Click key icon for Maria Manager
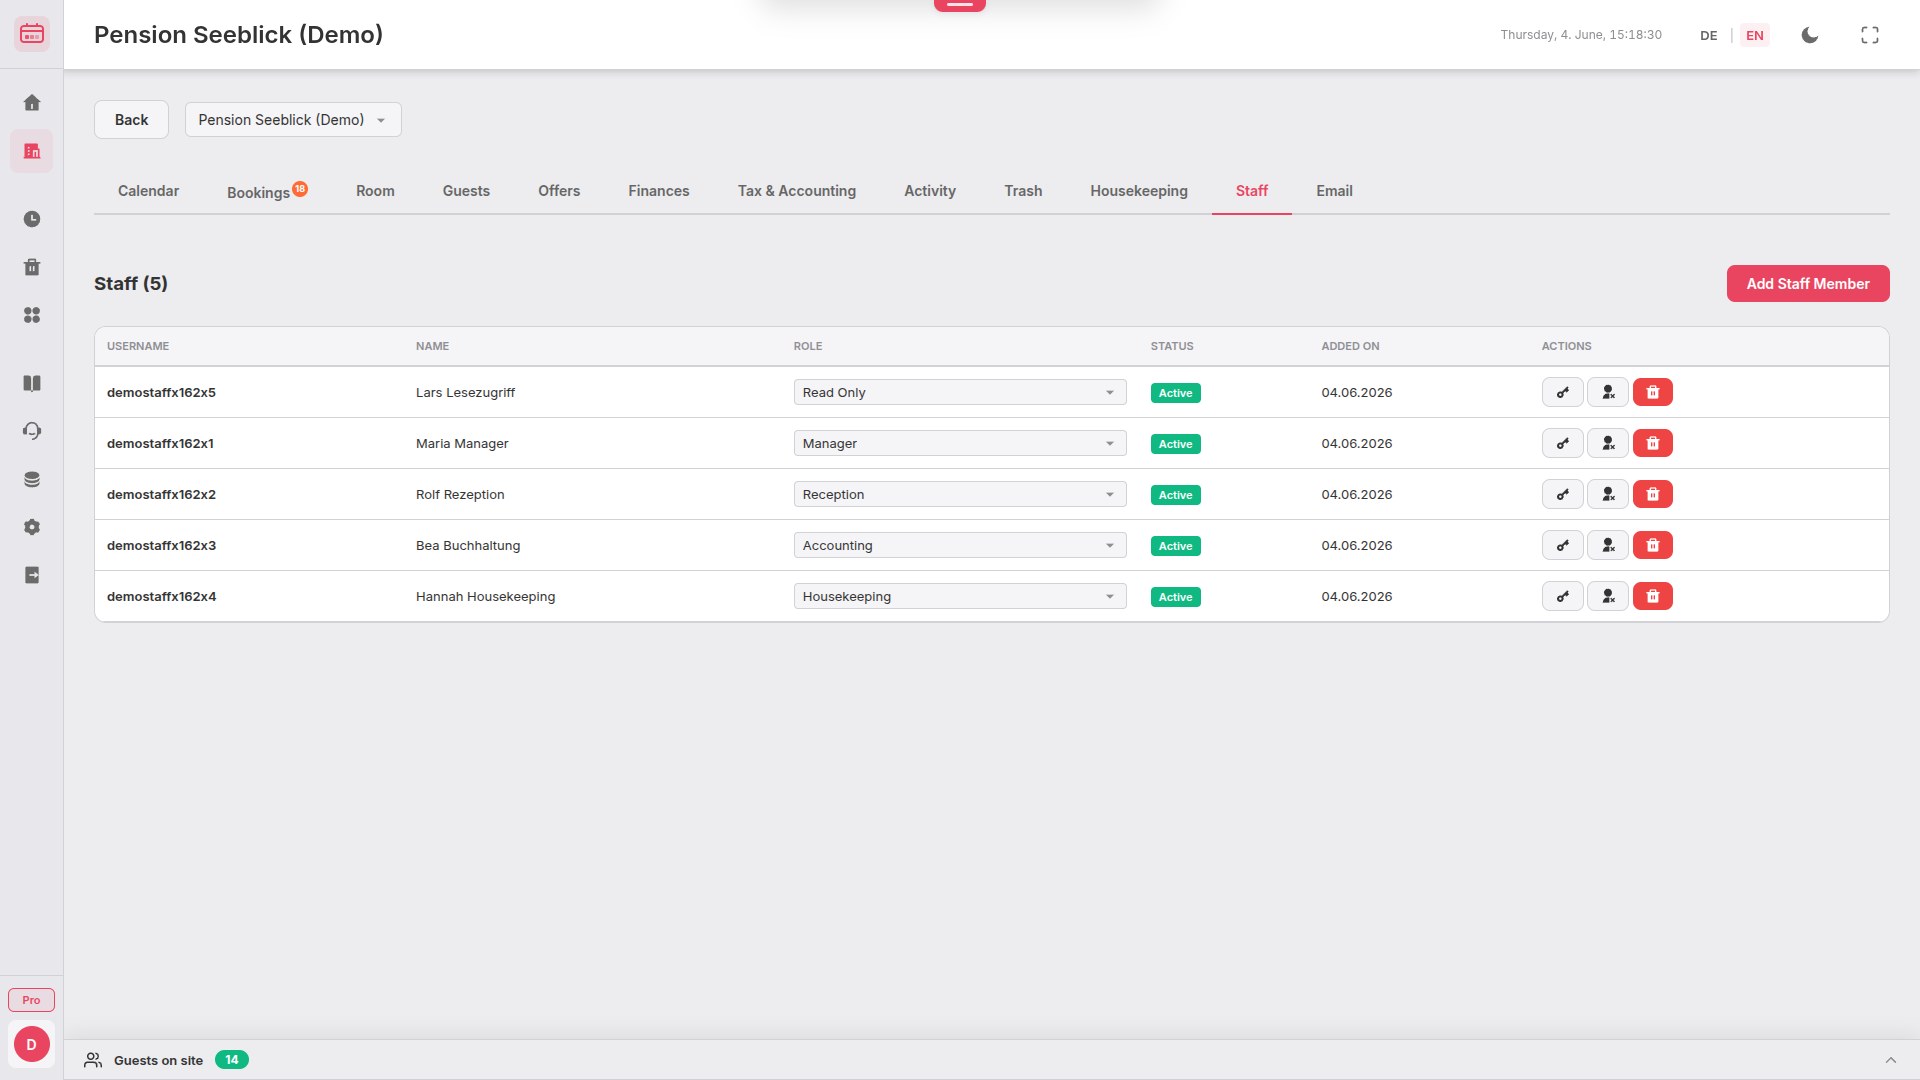This screenshot has width=1920, height=1080. [1563, 444]
